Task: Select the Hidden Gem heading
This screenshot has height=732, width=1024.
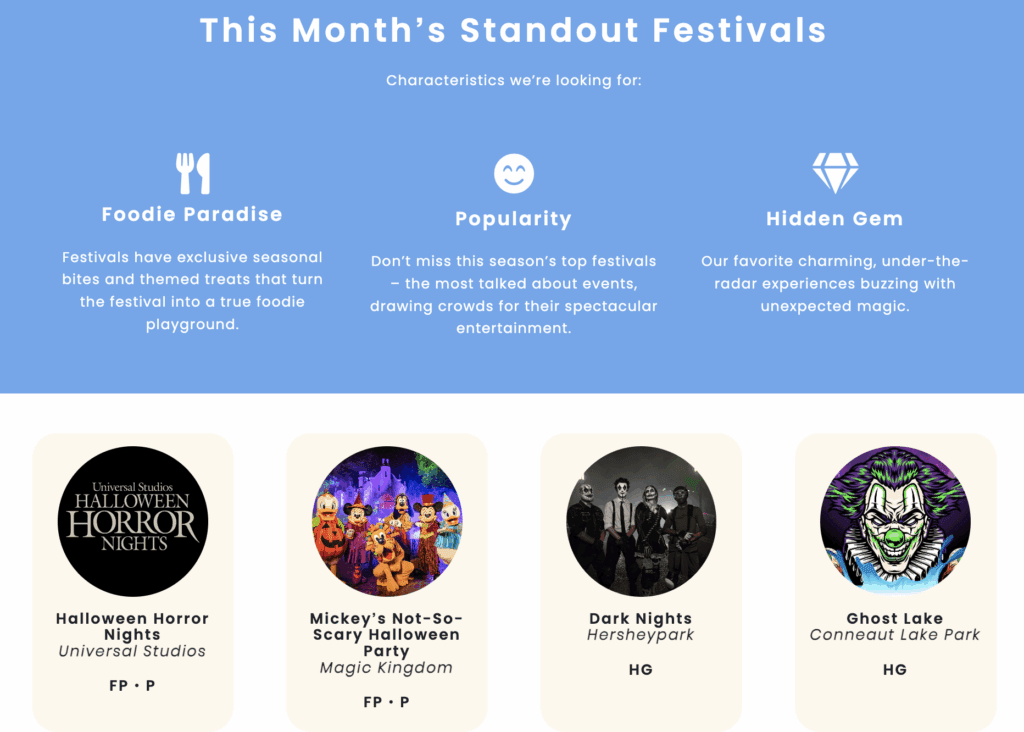Action: 835,219
